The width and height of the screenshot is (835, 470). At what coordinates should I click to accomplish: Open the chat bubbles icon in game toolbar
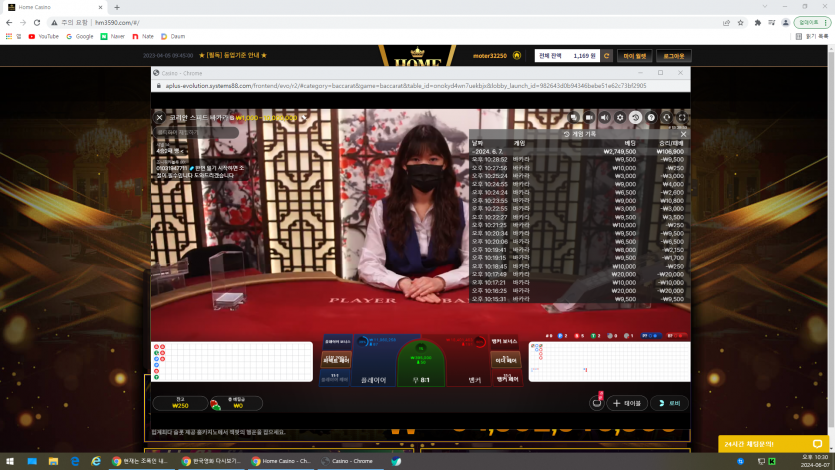pos(574,118)
